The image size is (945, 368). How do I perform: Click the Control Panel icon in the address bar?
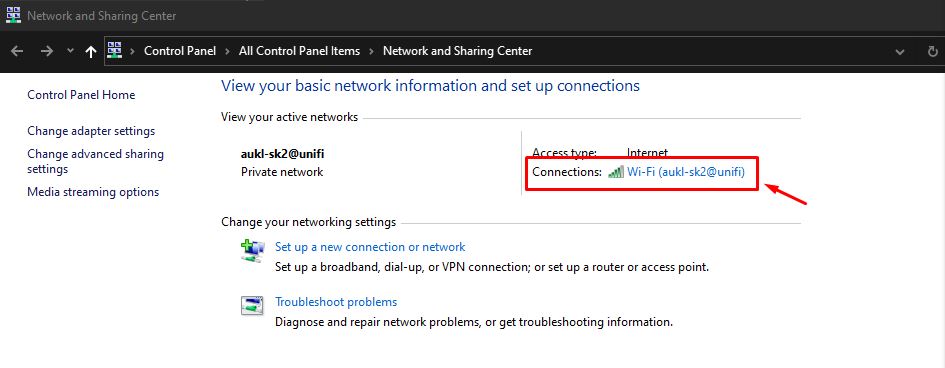[115, 50]
